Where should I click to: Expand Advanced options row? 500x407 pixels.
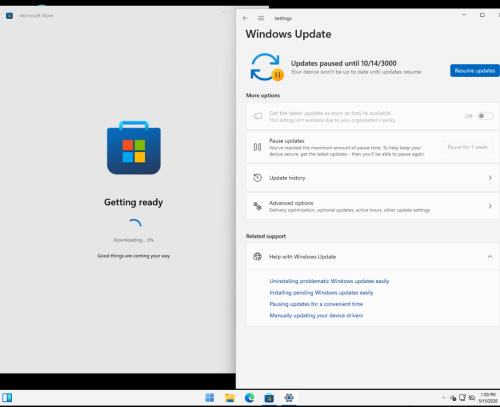373,206
